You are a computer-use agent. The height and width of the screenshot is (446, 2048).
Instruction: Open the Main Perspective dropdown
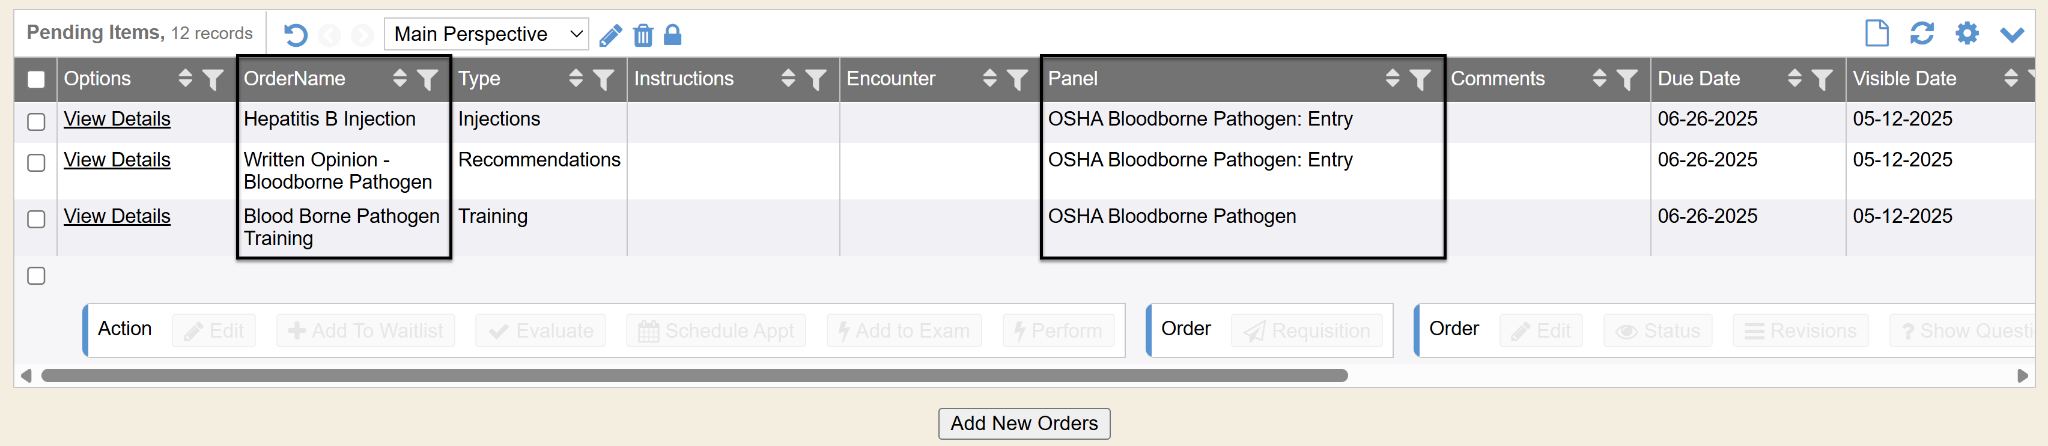pyautogui.click(x=486, y=34)
